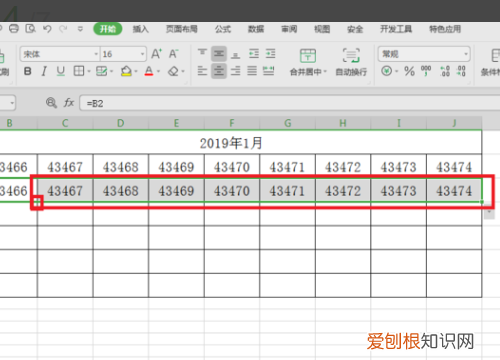Open the 插入 ribbon tab
Screen dimensions: 500x360
point(141,29)
